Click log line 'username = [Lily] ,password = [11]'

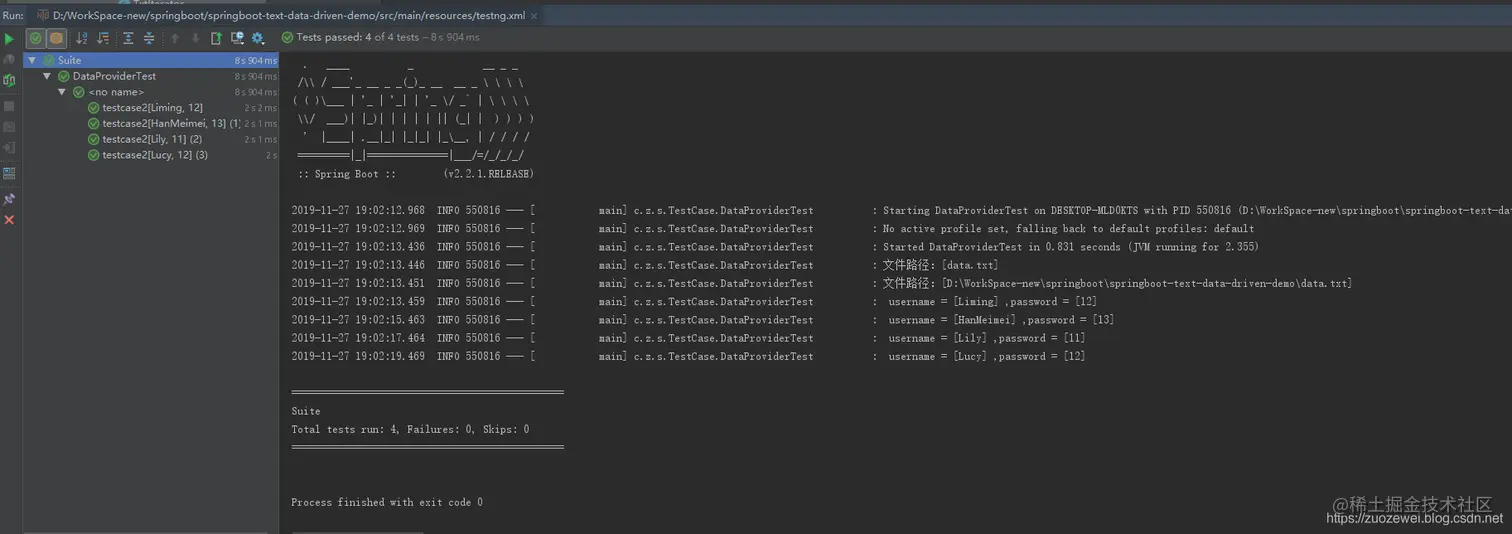click(x=985, y=338)
